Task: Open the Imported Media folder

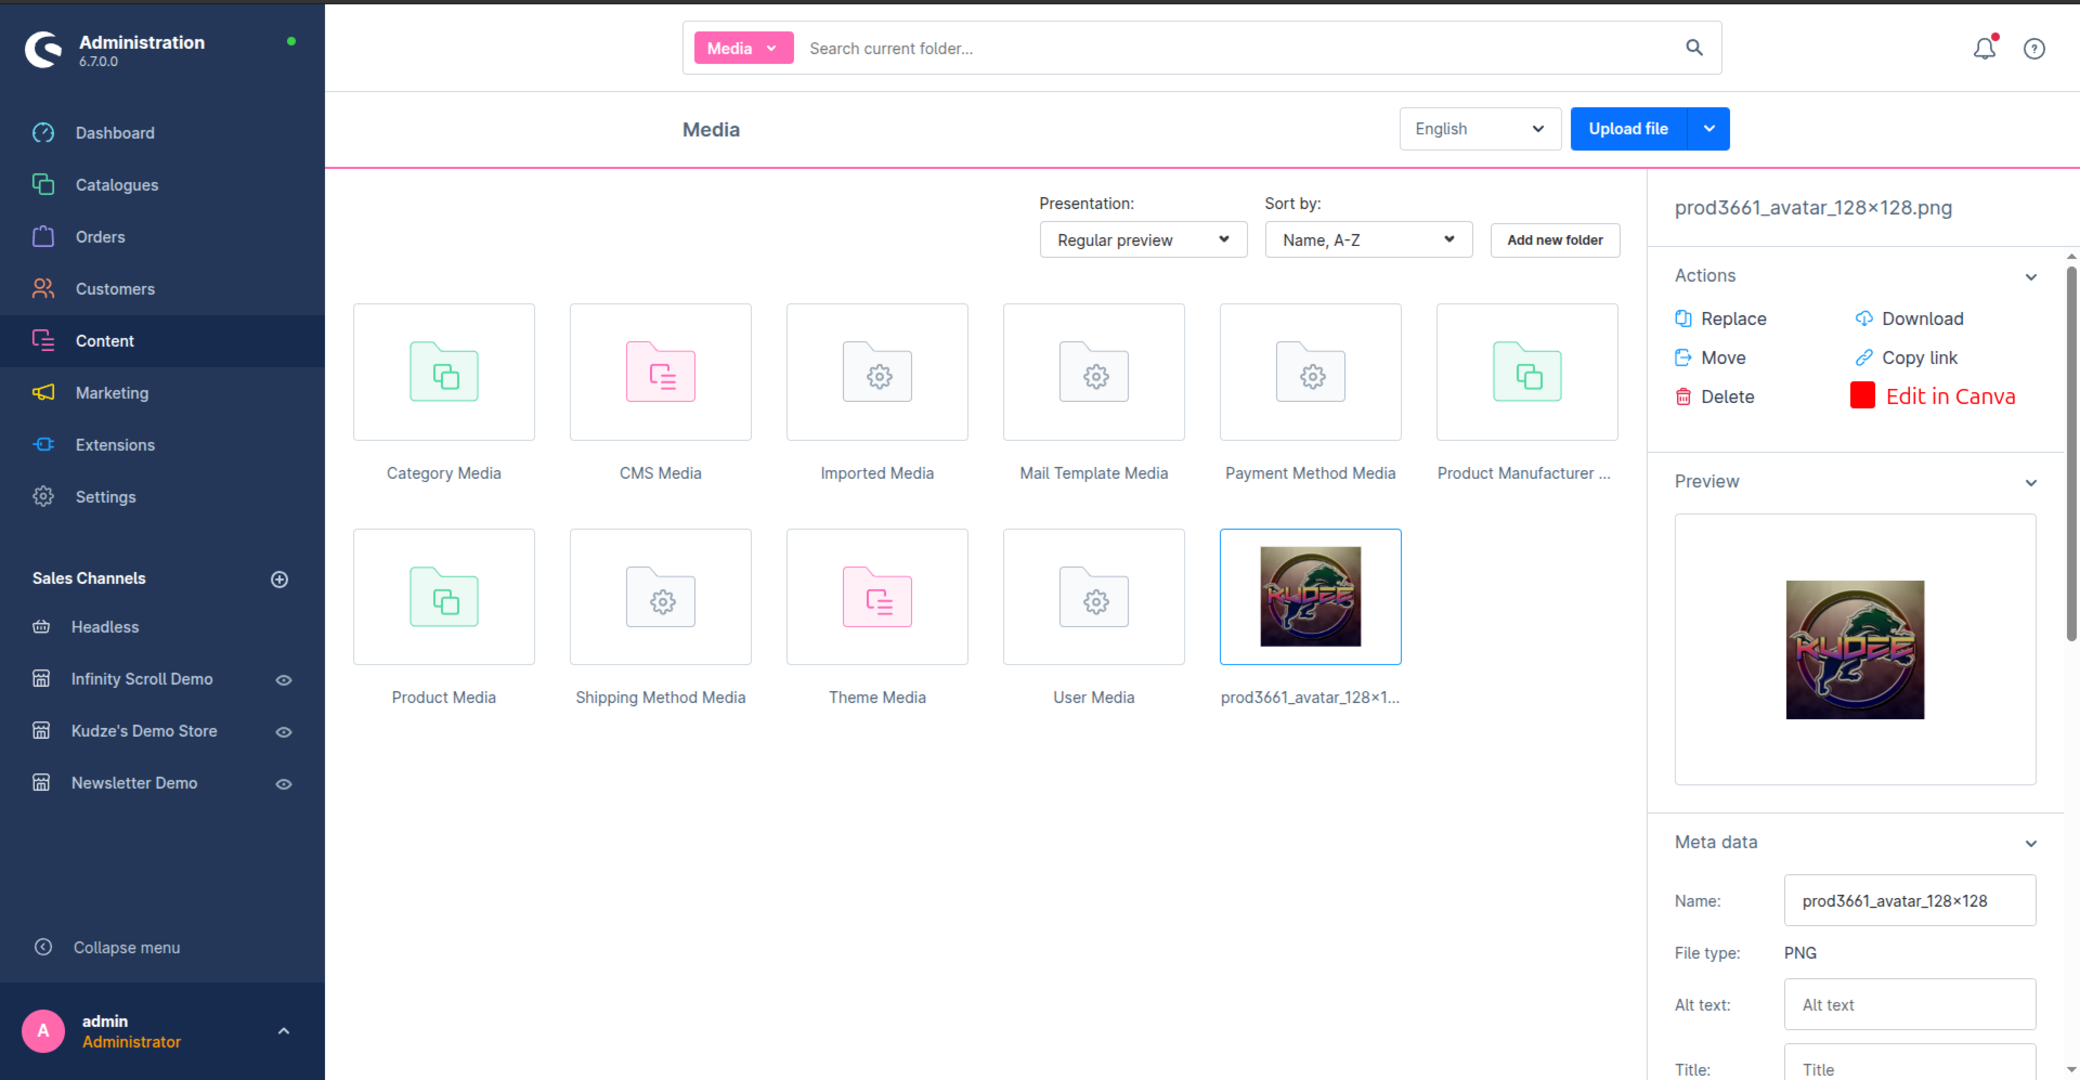Action: [x=877, y=372]
